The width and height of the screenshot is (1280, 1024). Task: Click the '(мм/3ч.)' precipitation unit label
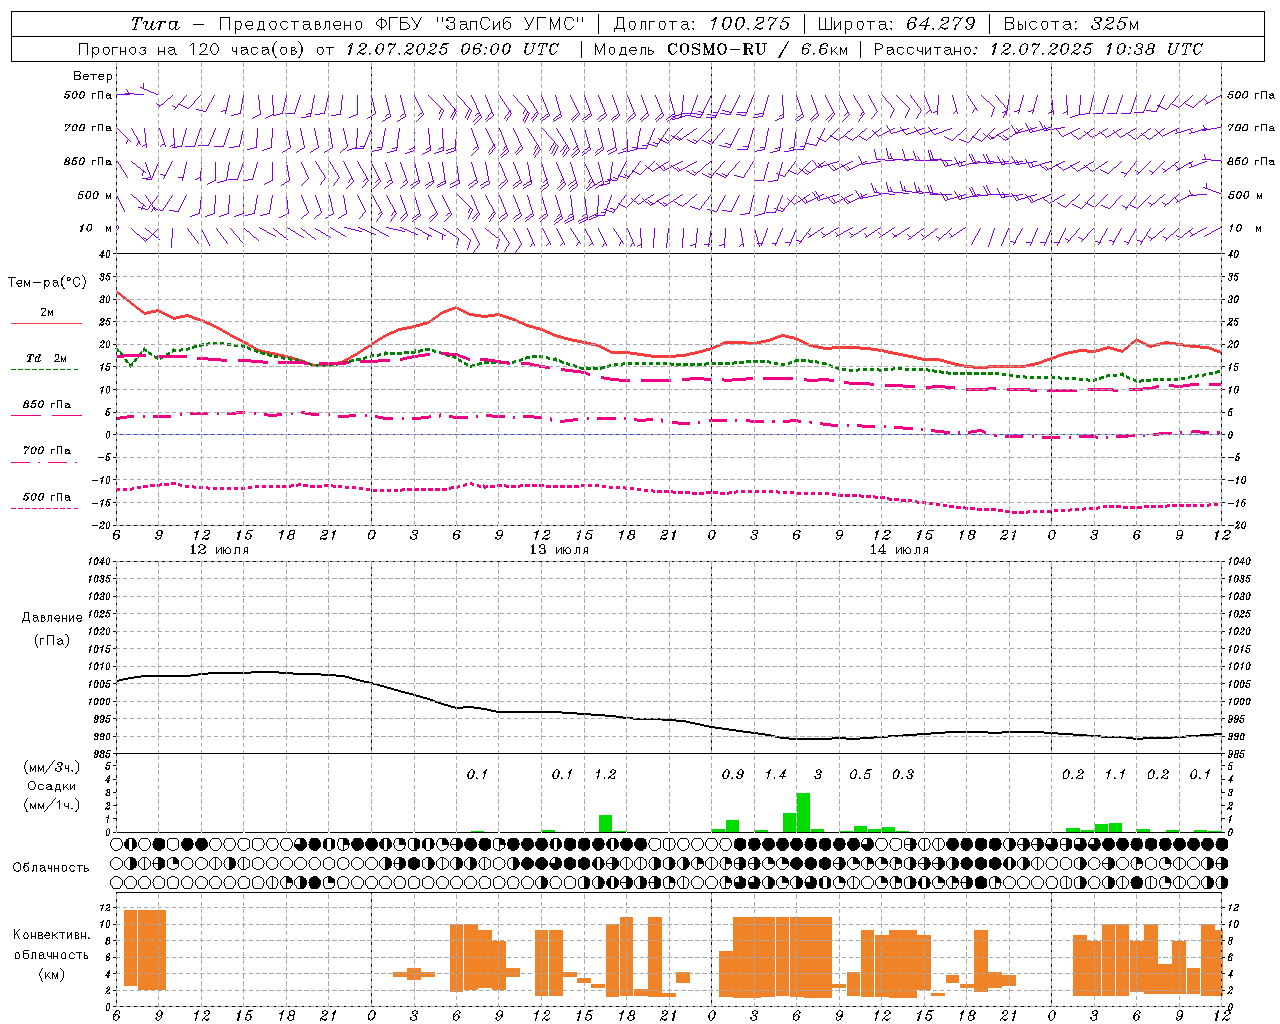coord(51,767)
